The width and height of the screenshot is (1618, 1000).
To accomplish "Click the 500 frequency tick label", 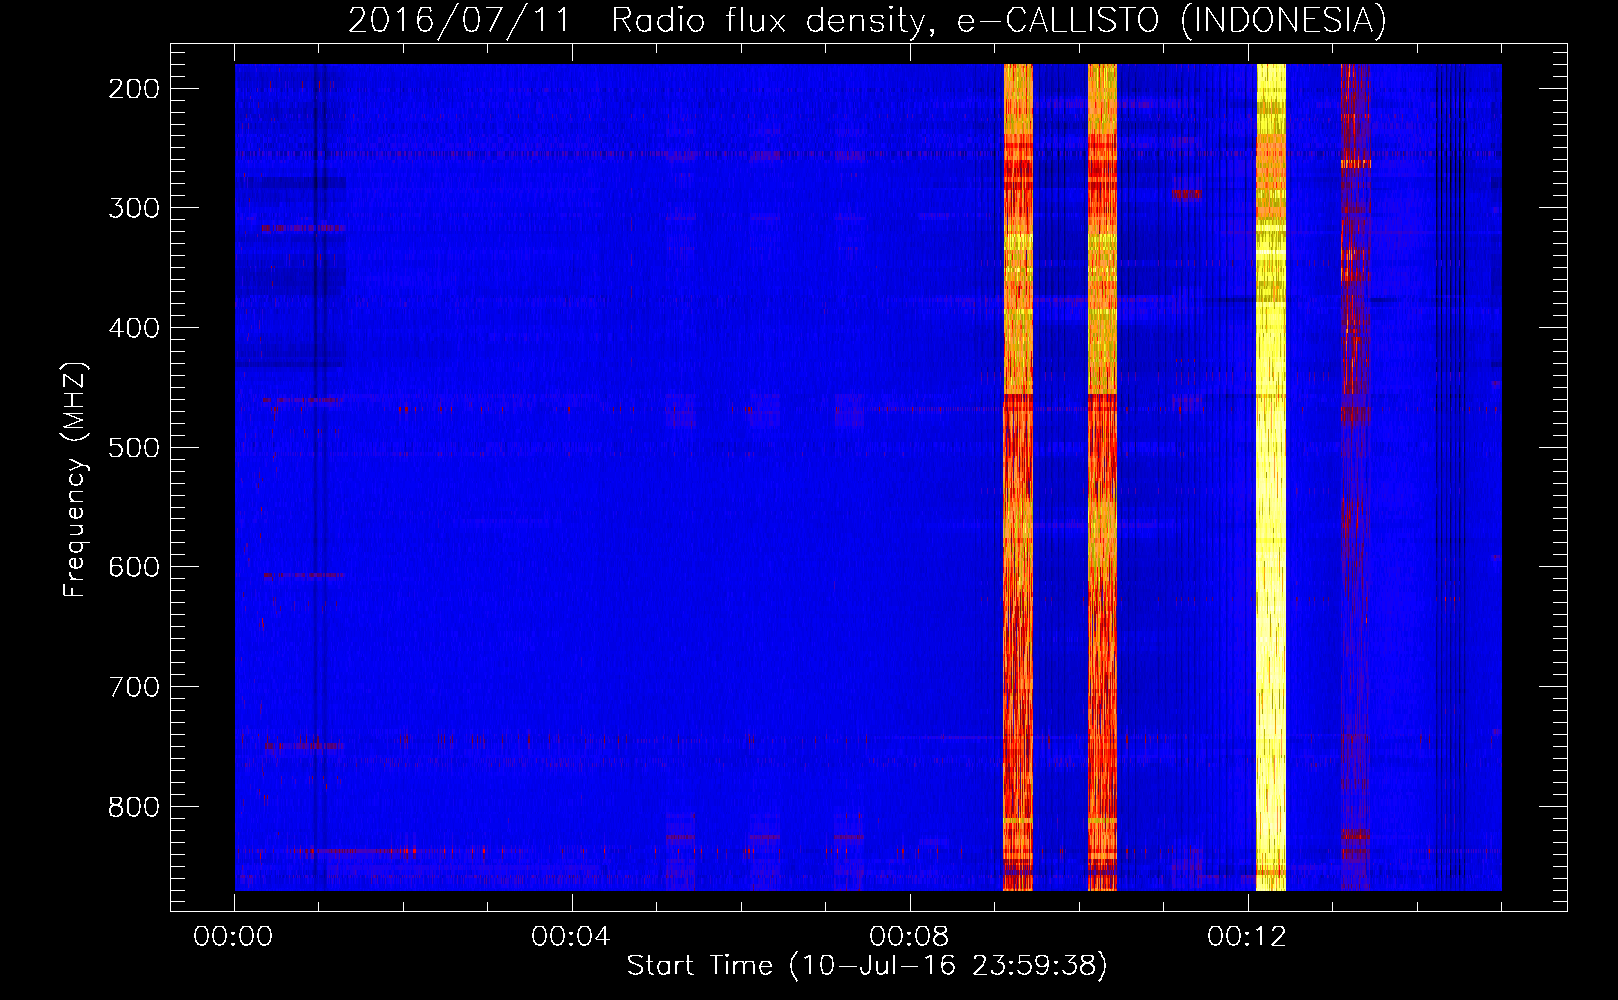I will tap(133, 447).
